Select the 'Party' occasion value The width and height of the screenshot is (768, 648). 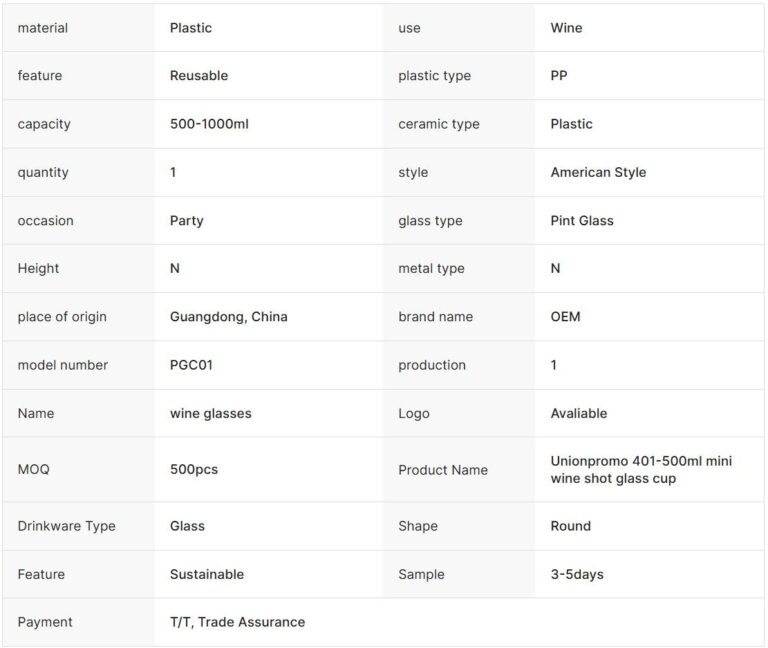point(187,220)
